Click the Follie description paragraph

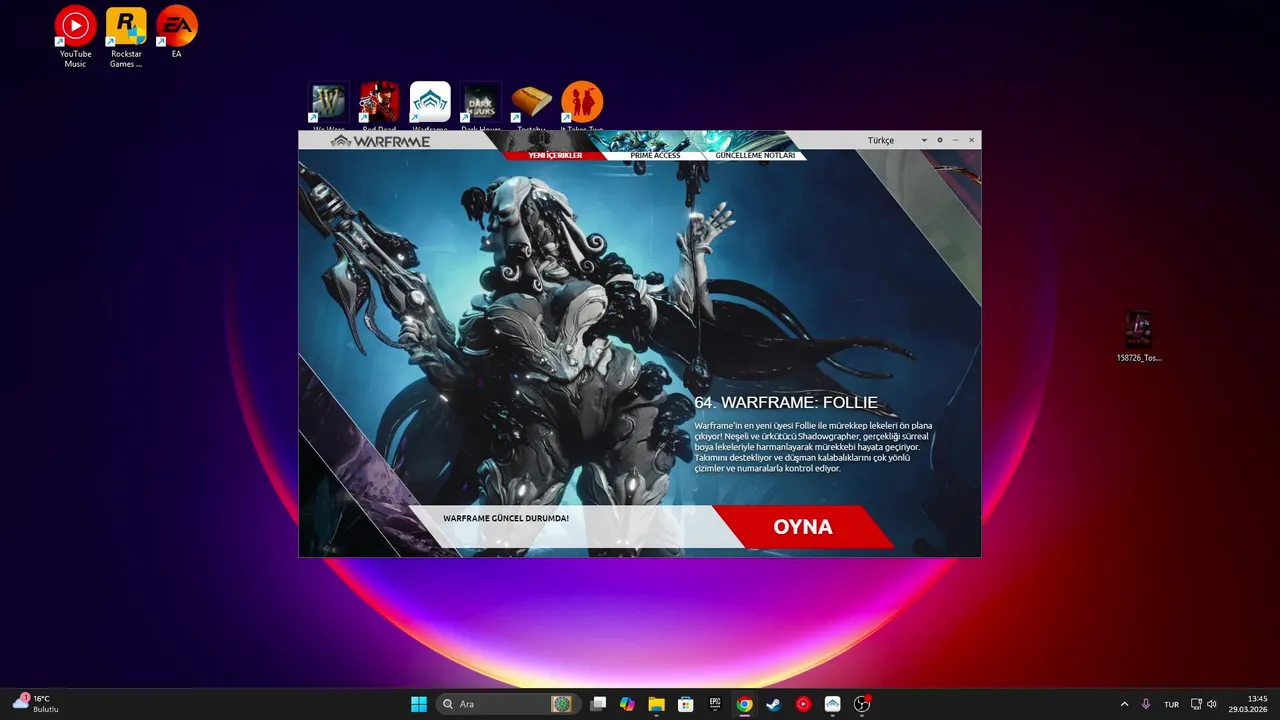(813, 447)
